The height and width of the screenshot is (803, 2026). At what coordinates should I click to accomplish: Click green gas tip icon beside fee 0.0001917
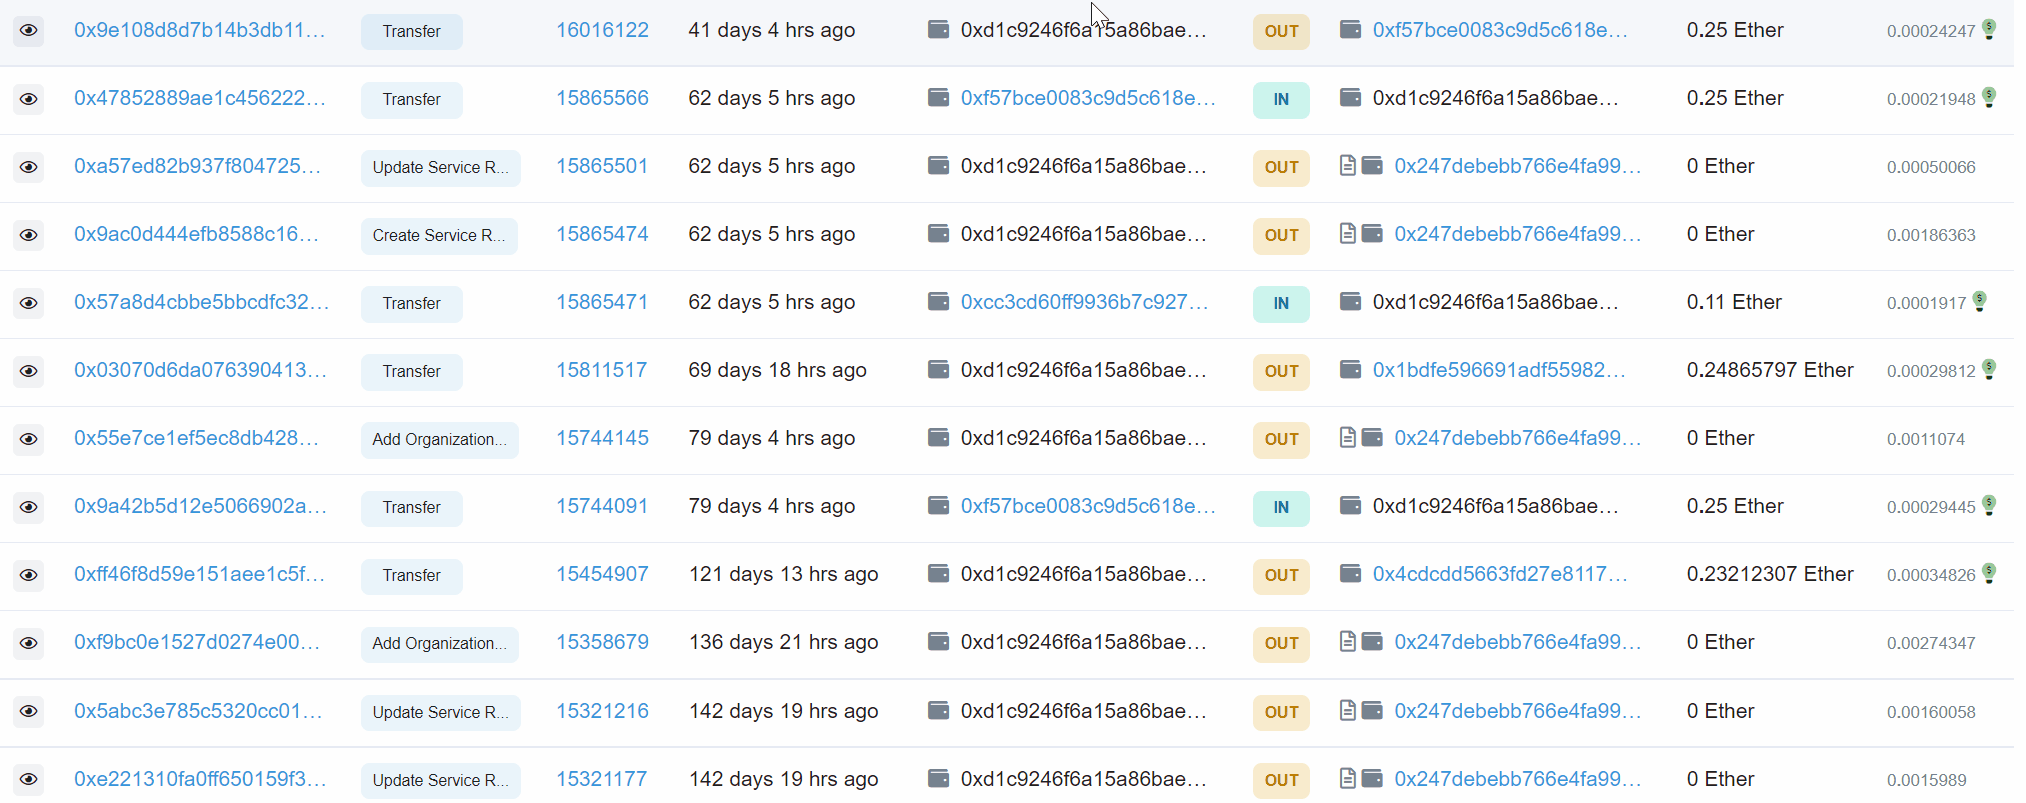1980,301
